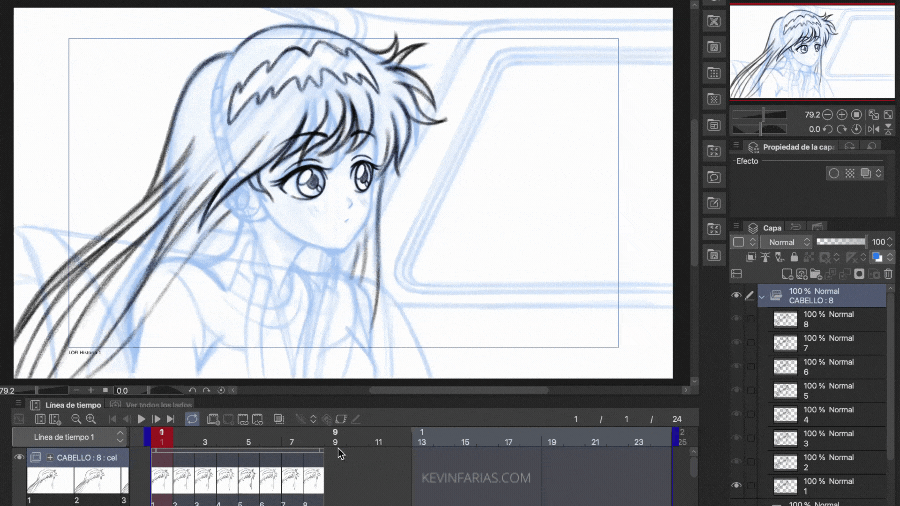Toggle loop playback in the timeline

pyautogui.click(x=192, y=419)
